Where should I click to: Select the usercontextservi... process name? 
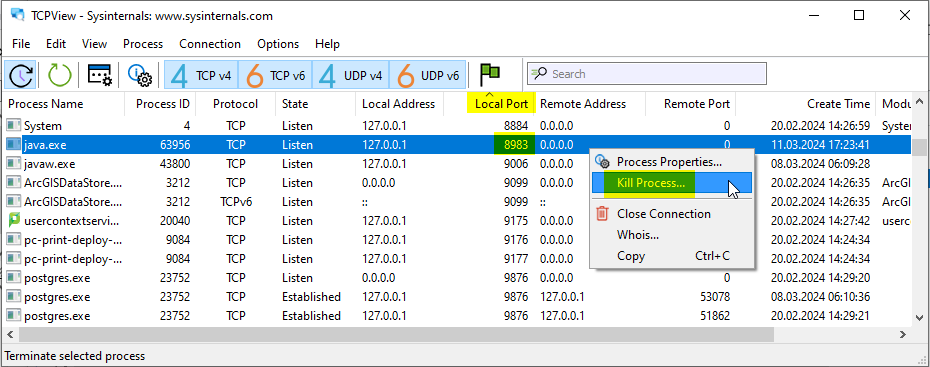72,221
